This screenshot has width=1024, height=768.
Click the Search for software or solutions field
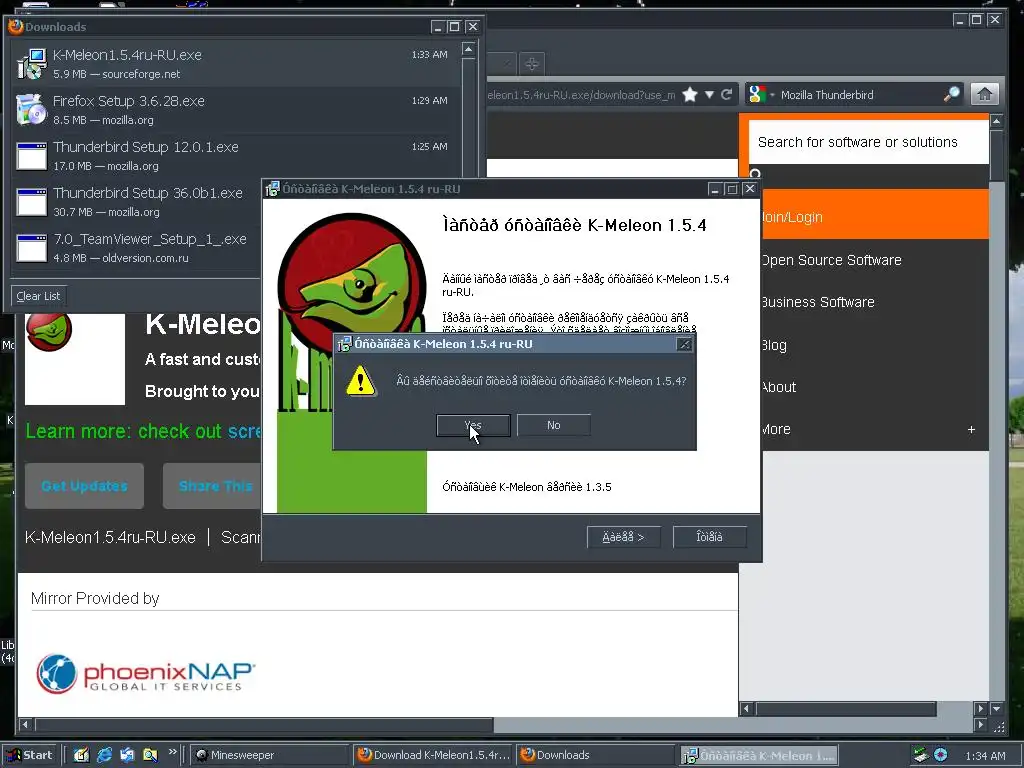(869, 142)
